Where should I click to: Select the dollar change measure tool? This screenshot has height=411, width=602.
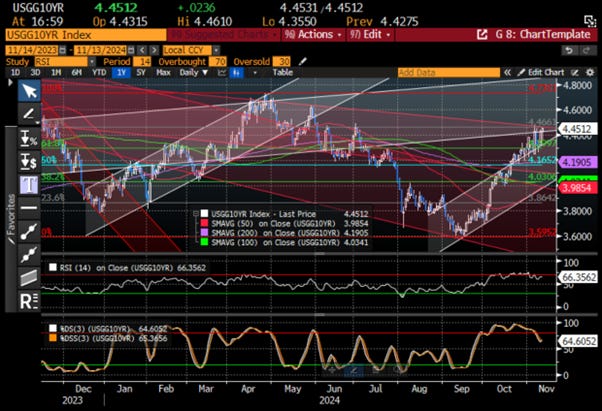29,161
